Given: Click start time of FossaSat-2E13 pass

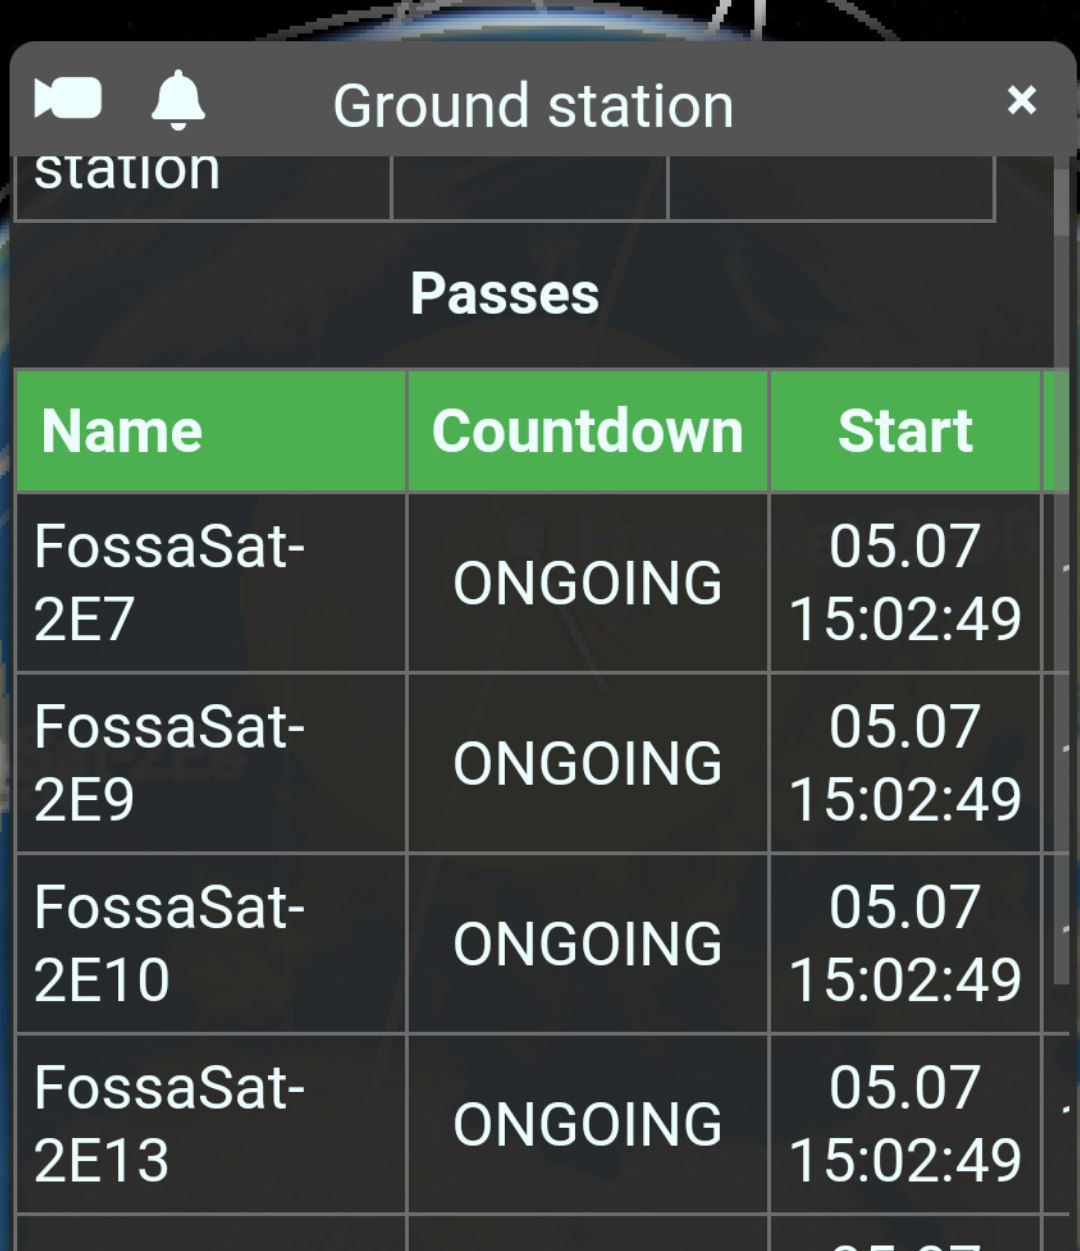Looking at the screenshot, I should pyautogui.click(x=905, y=1123).
